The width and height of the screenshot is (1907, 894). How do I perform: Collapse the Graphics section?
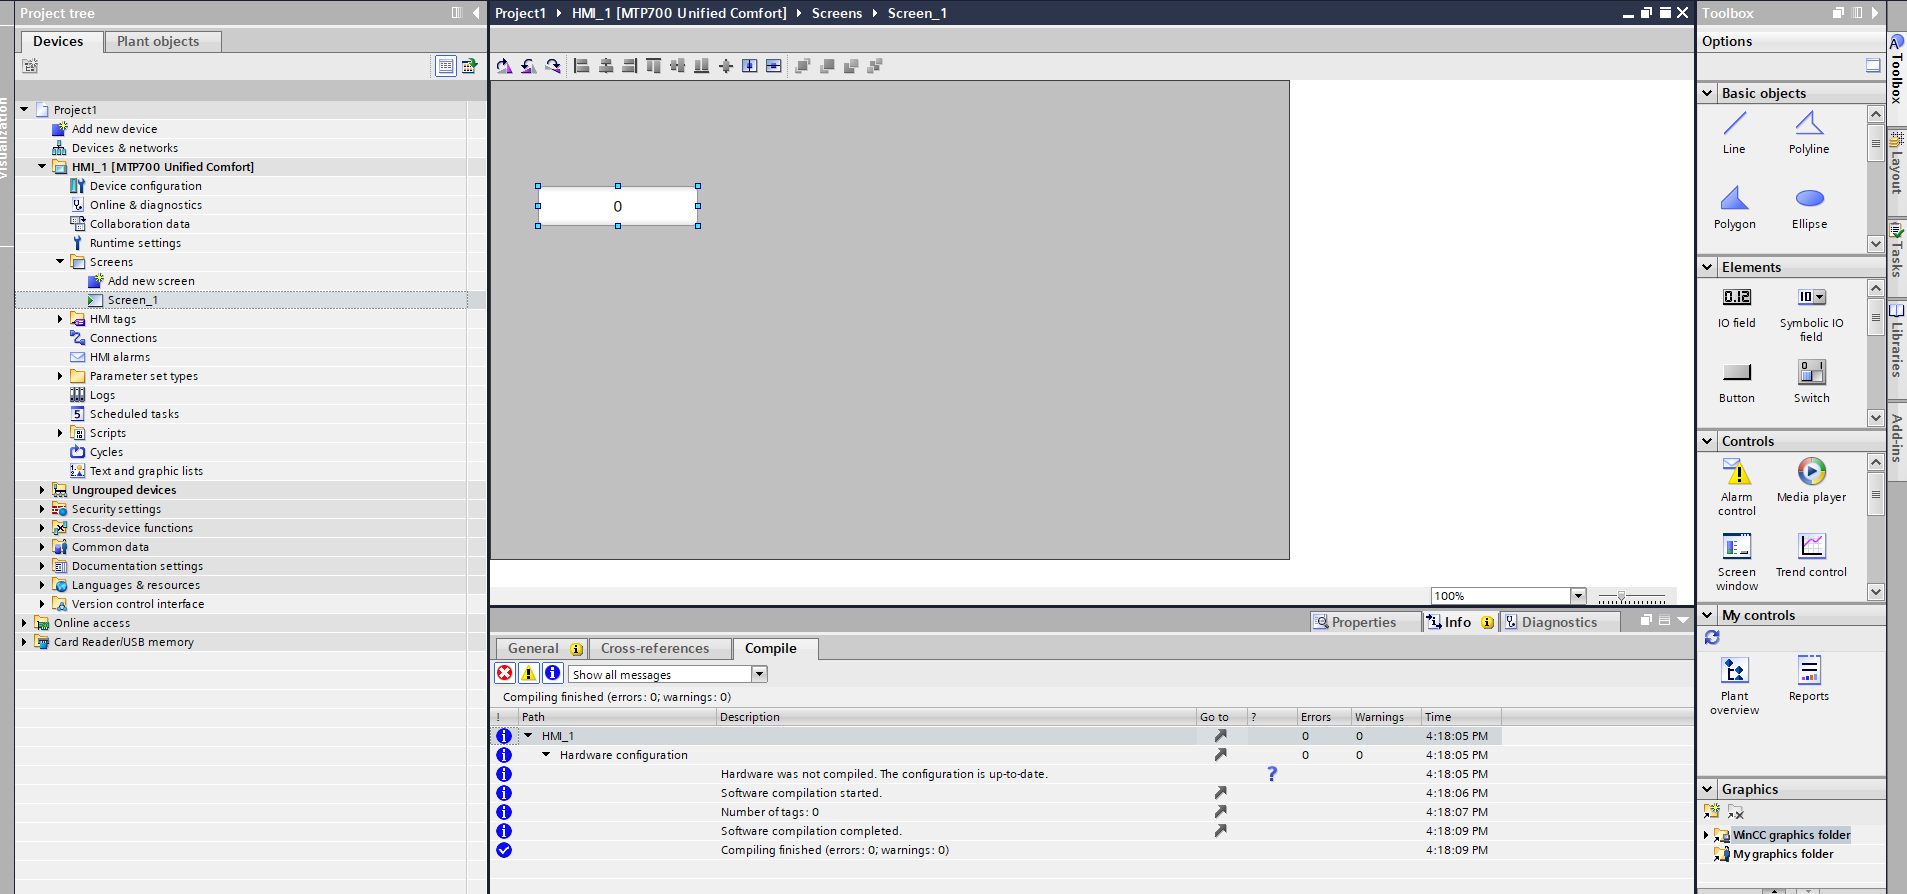coord(1707,789)
